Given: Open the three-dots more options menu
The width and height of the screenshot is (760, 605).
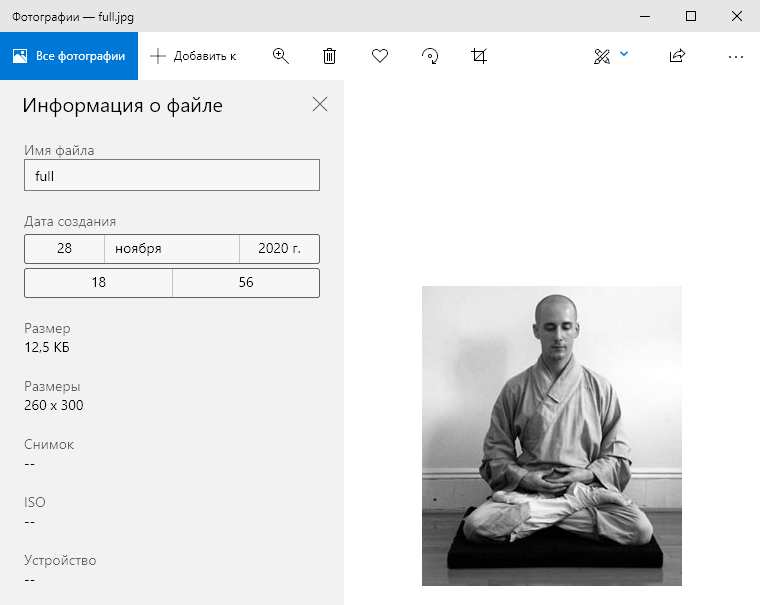Looking at the screenshot, I should (x=736, y=56).
